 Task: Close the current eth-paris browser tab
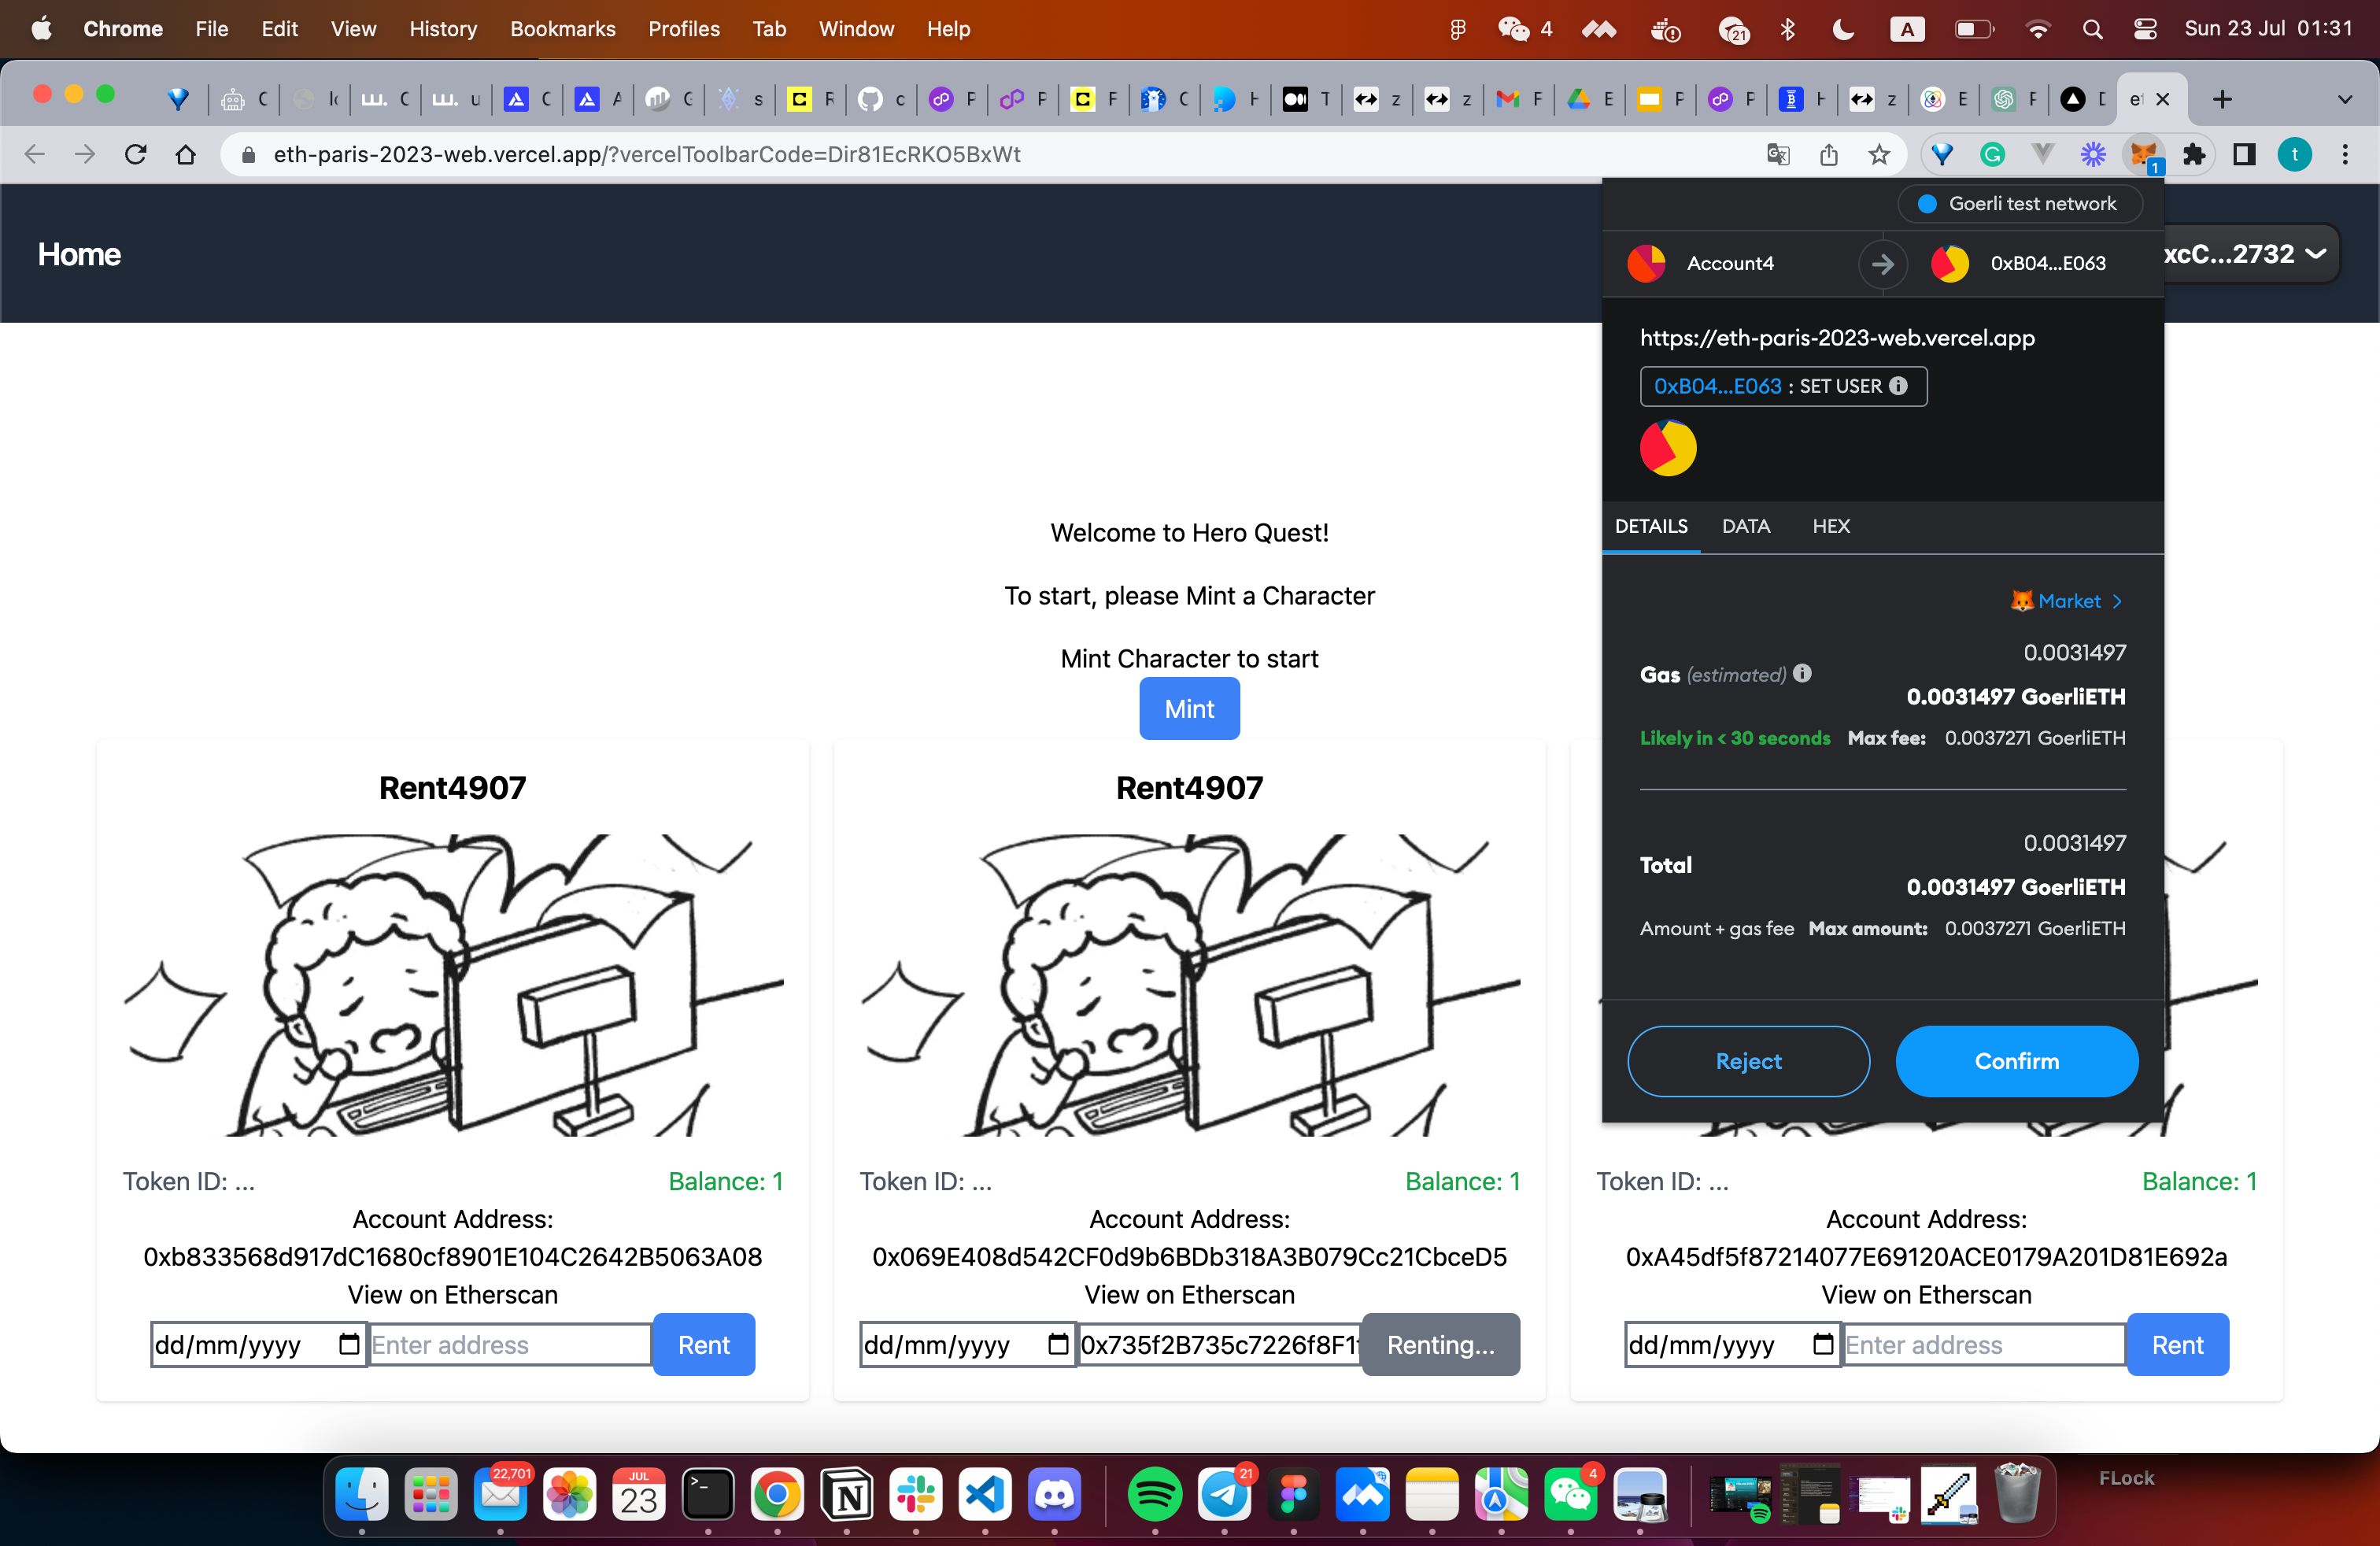click(x=2163, y=99)
